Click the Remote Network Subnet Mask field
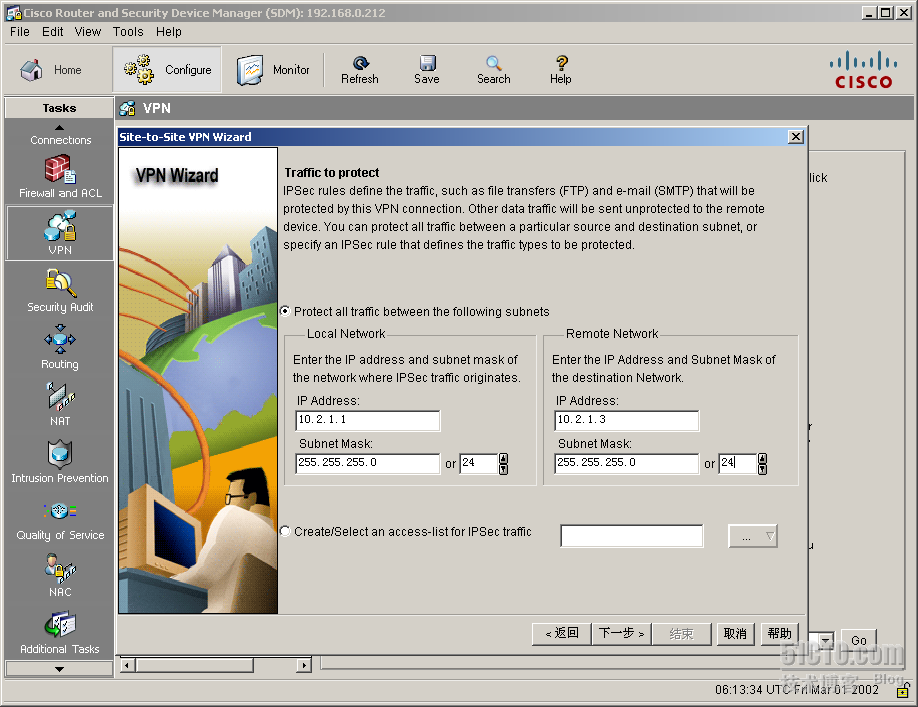Viewport: 918px width, 707px height. pos(626,463)
